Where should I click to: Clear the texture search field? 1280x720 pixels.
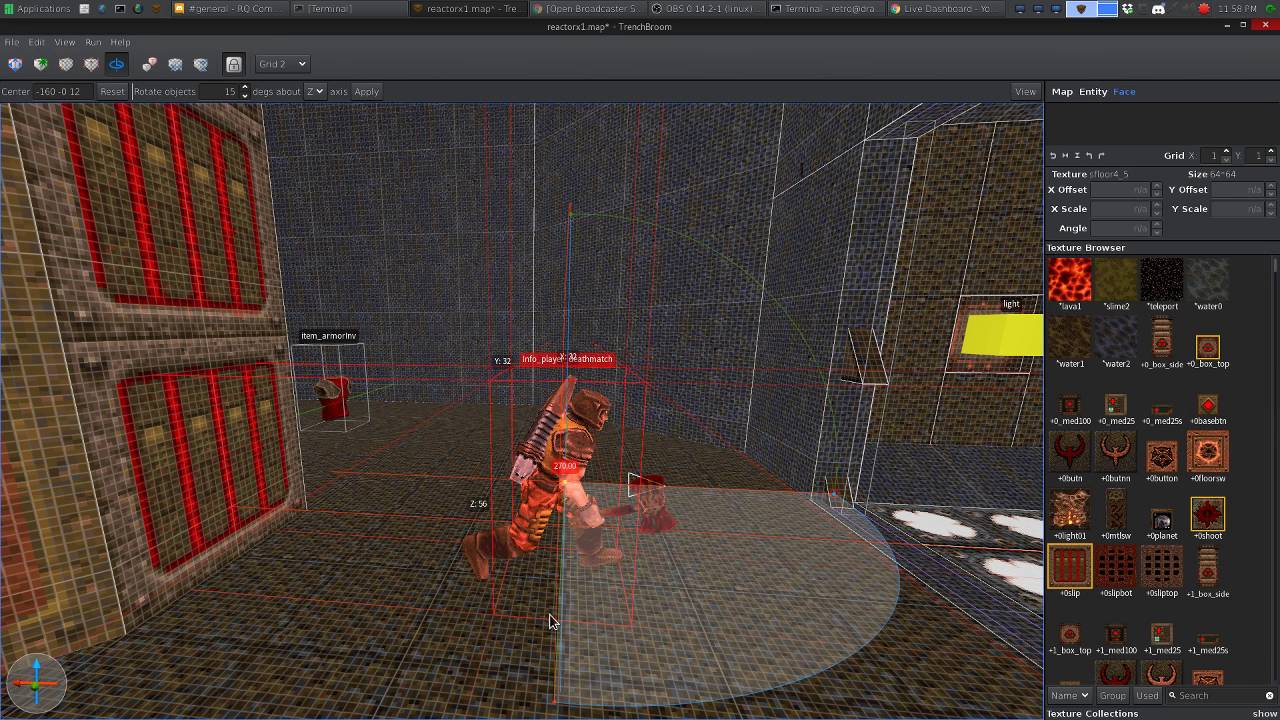click(x=1270, y=696)
